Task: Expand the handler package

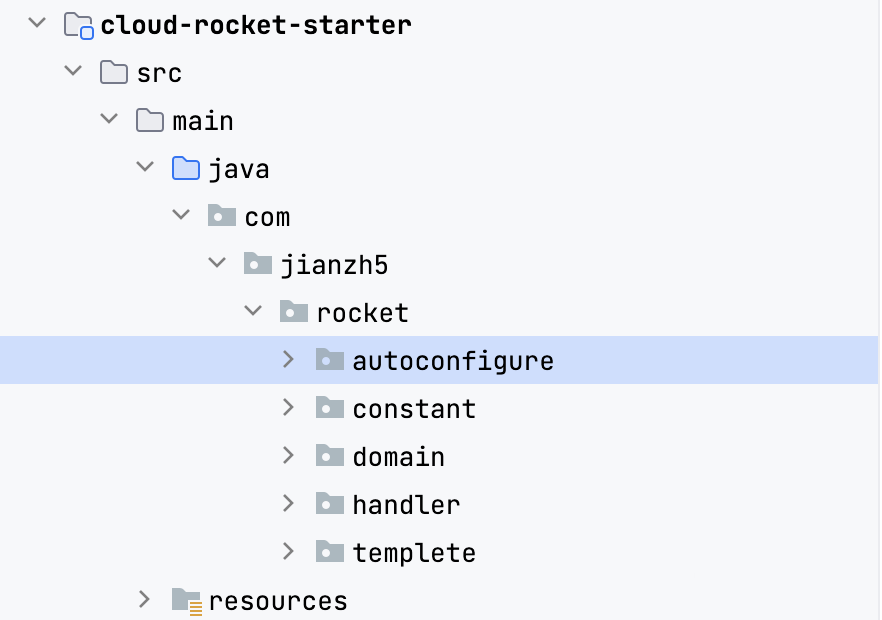Action: point(288,502)
